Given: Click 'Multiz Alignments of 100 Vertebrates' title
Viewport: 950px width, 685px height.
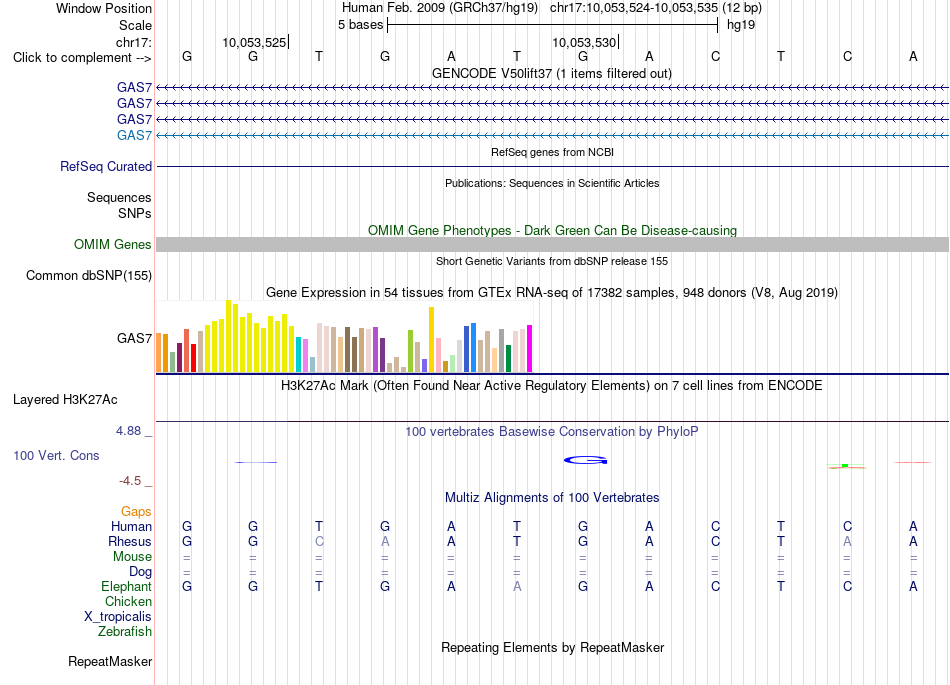Looking at the screenshot, I should click(552, 497).
